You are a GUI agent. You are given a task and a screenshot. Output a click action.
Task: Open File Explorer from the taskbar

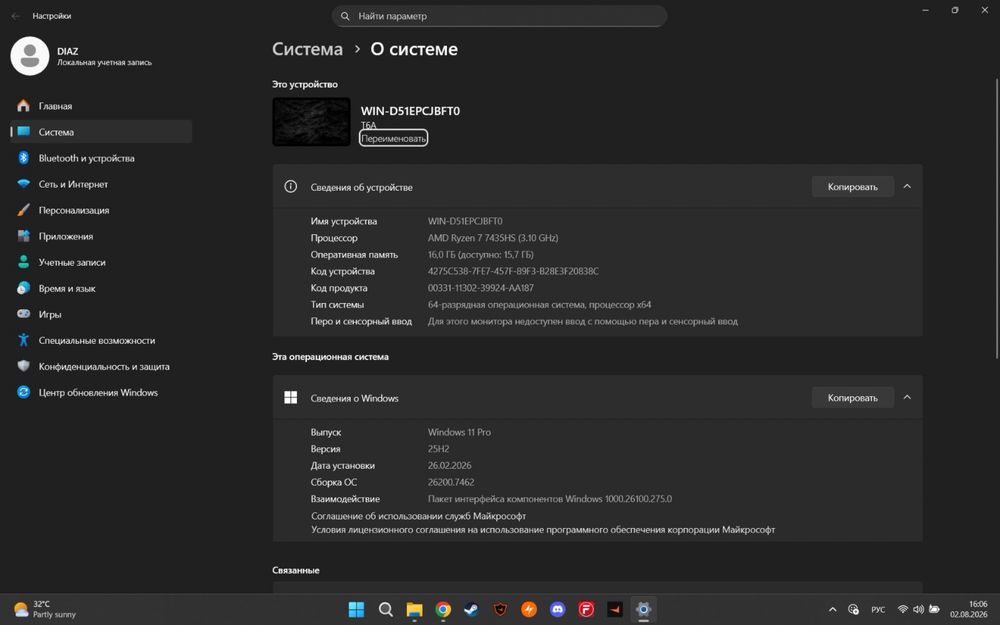click(415, 610)
